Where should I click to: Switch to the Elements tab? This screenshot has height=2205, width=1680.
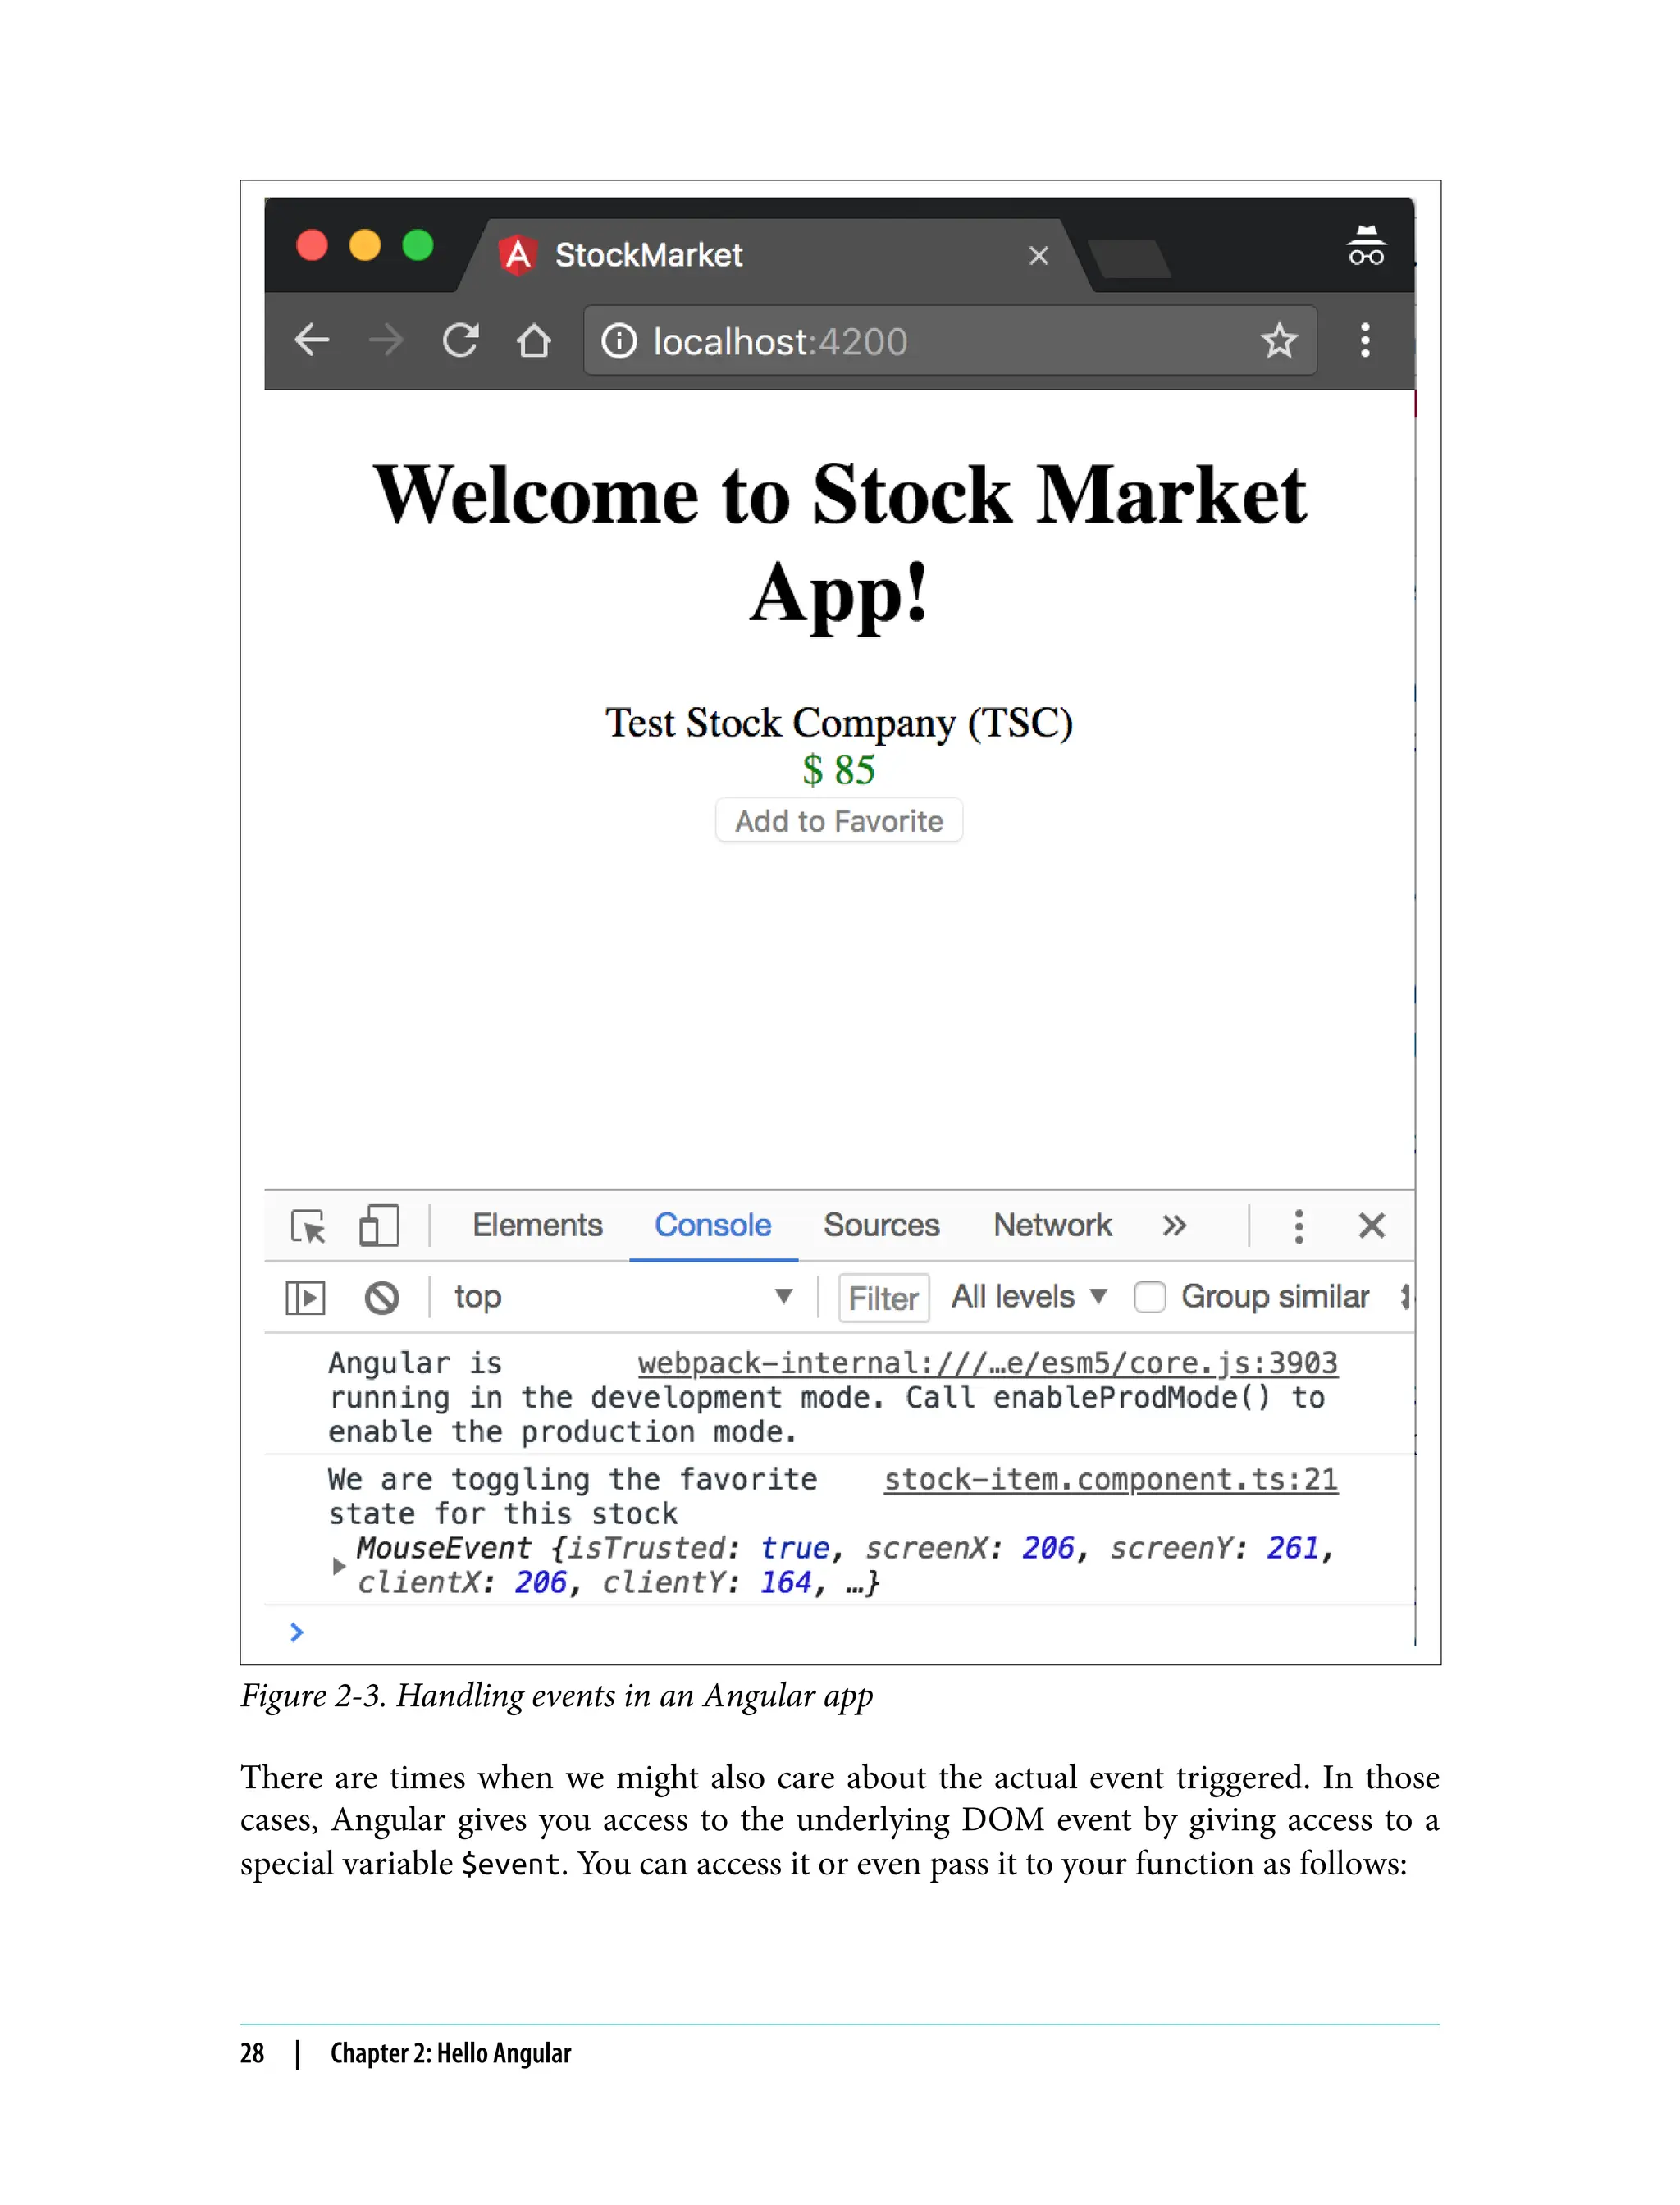click(537, 1226)
